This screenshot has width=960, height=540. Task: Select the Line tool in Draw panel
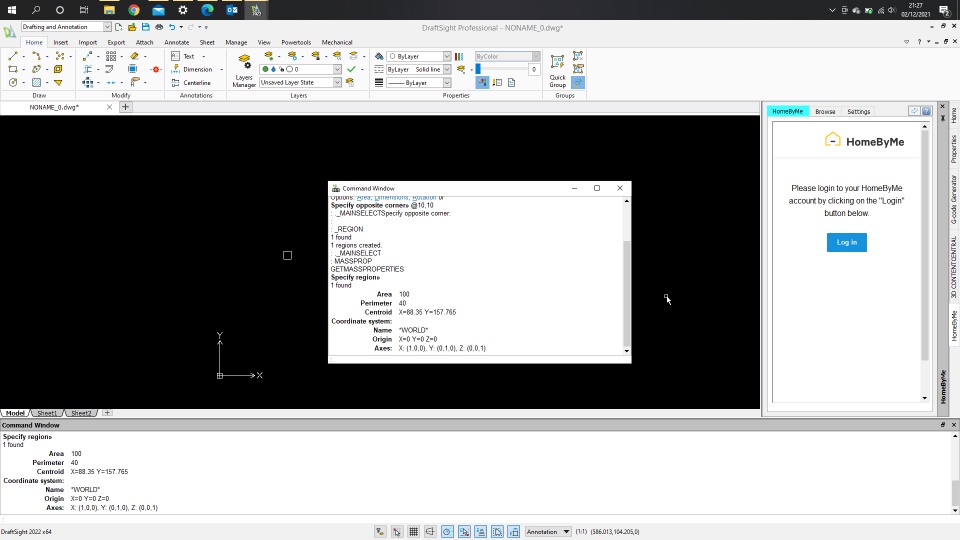13,56
